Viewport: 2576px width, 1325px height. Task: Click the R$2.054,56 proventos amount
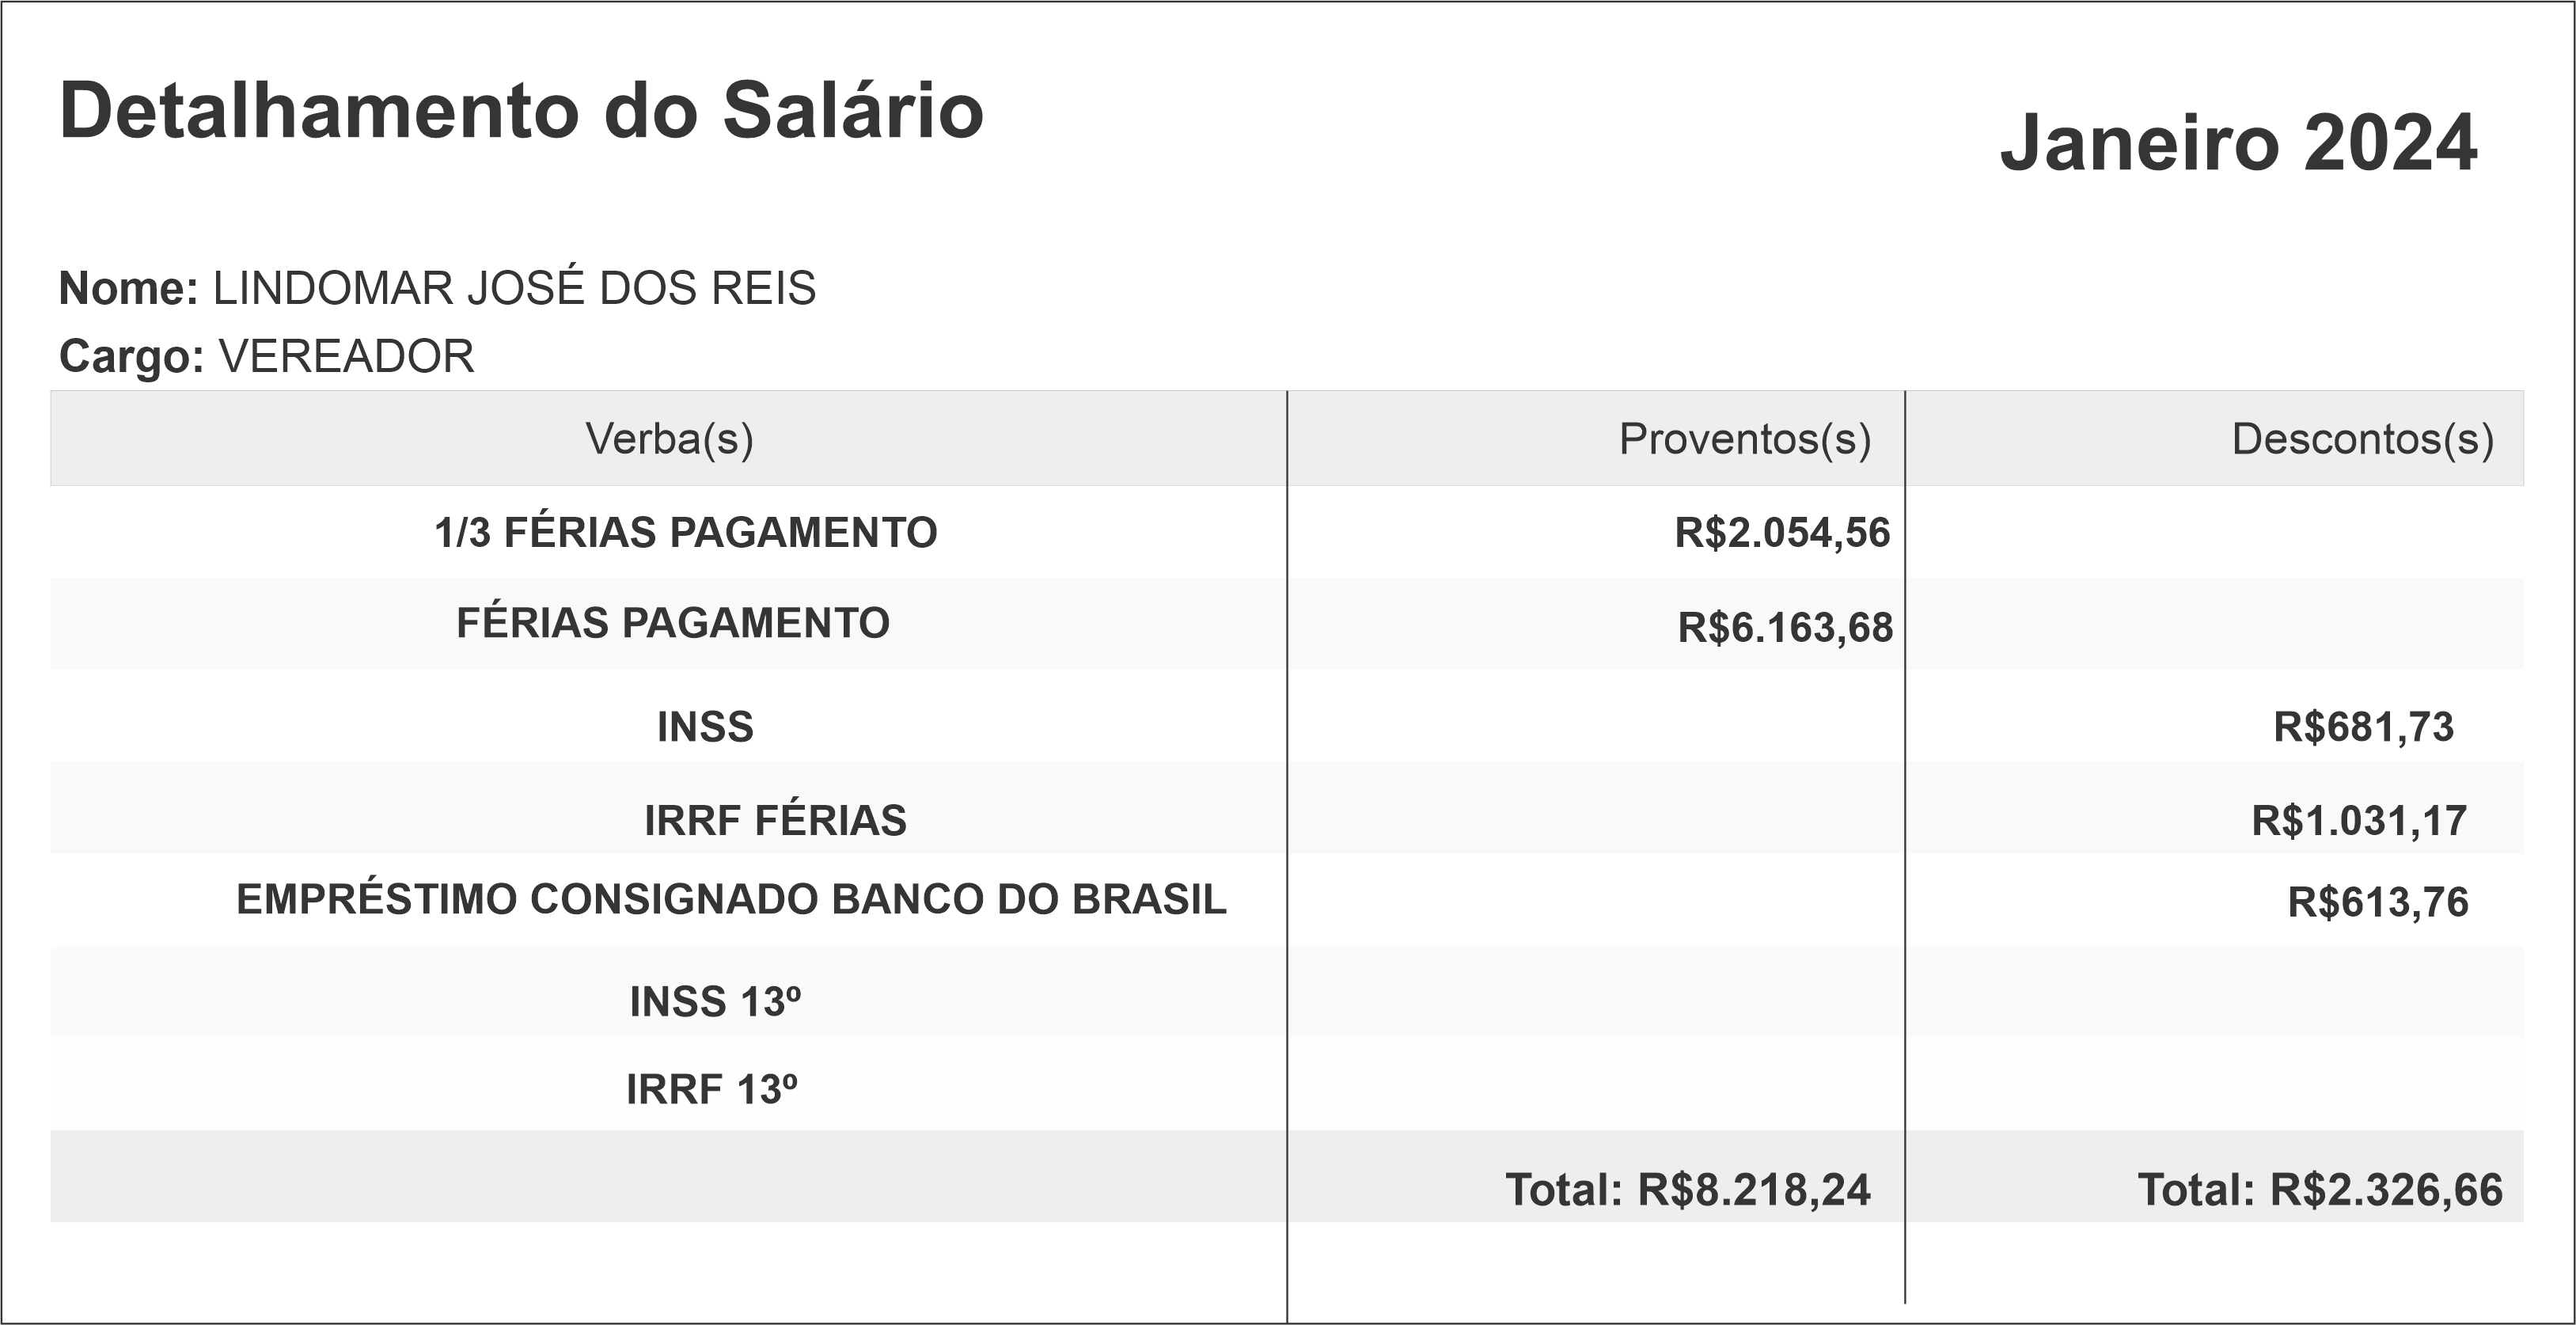1782,533
